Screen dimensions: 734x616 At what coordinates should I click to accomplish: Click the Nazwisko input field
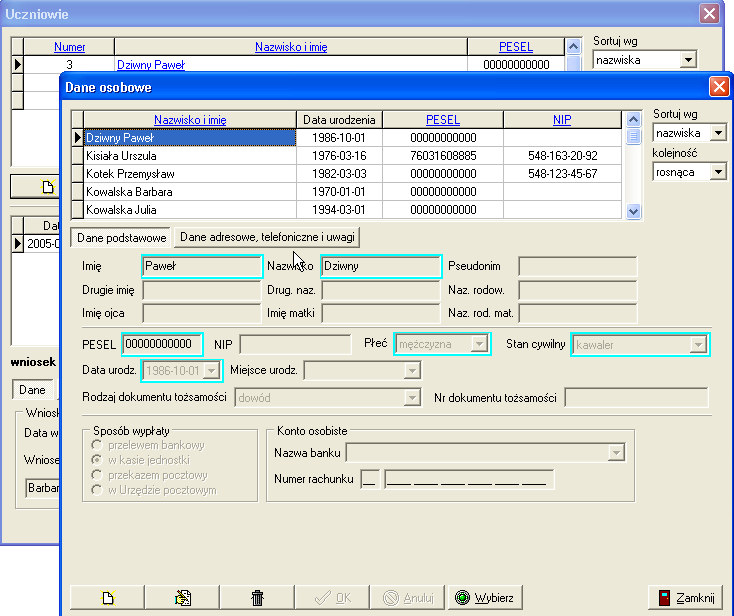click(x=381, y=266)
